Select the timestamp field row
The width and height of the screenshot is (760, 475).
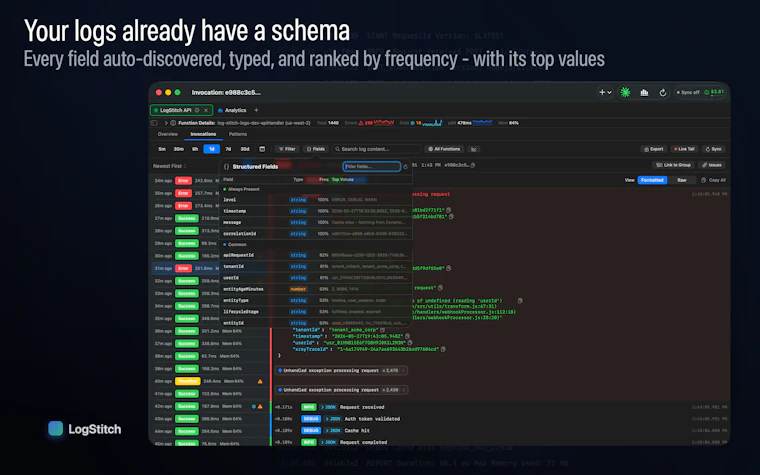316,211
